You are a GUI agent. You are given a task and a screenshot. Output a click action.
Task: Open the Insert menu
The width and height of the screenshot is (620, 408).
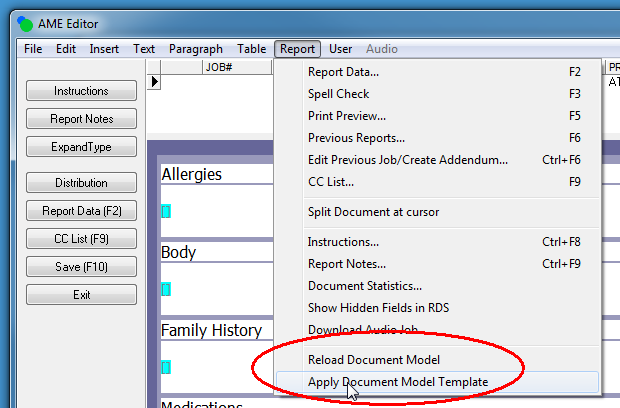[x=104, y=49]
